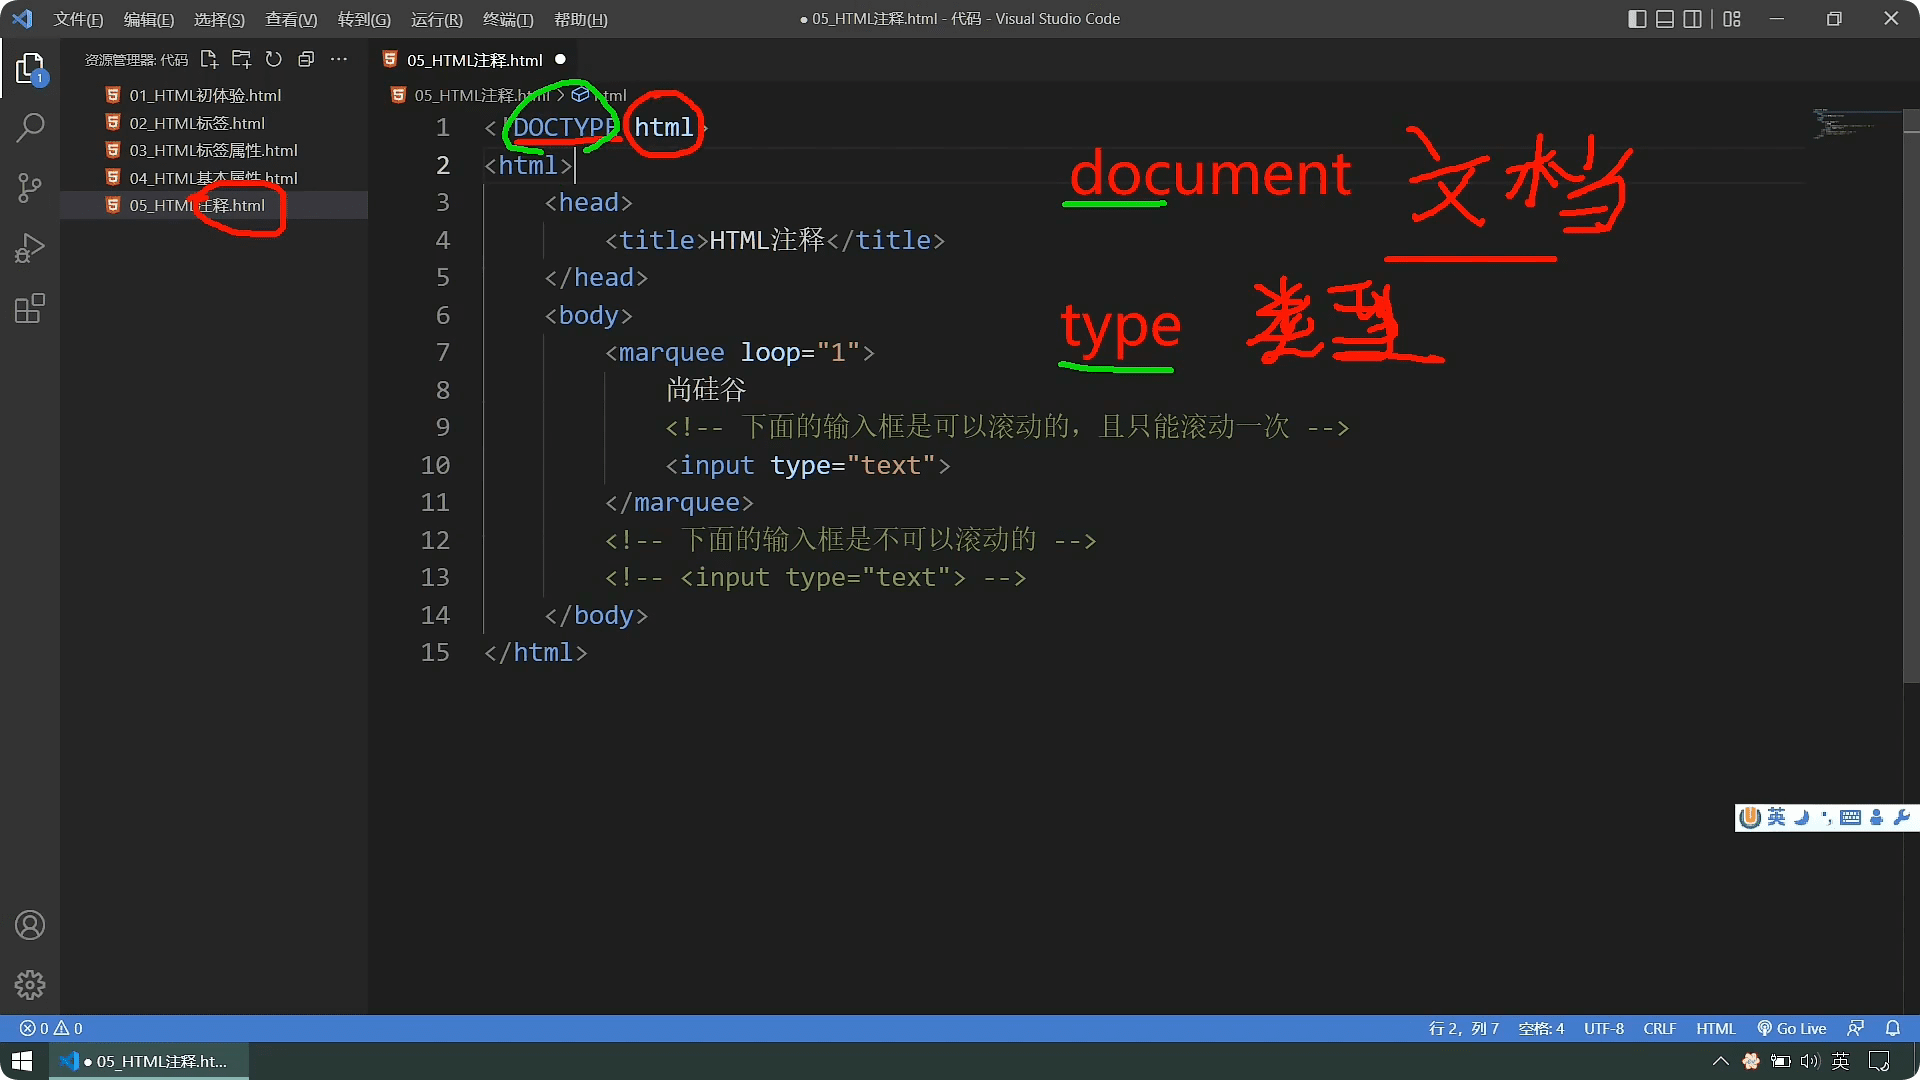Change UTF-8 encoding in status bar
The image size is (1920, 1080).
1603,1029
